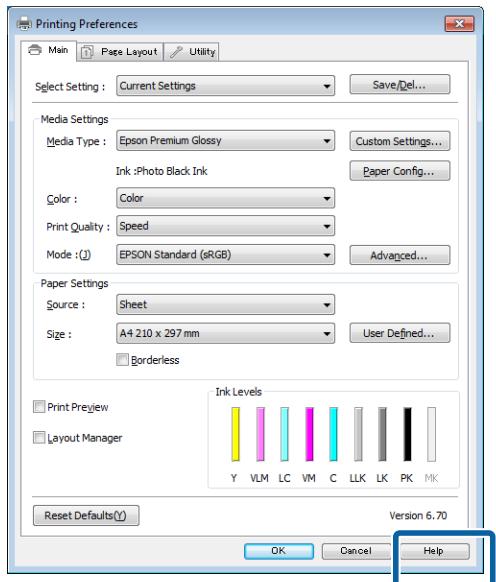
Task: Click the yellow (Y) ink level bar
Action: (235, 434)
